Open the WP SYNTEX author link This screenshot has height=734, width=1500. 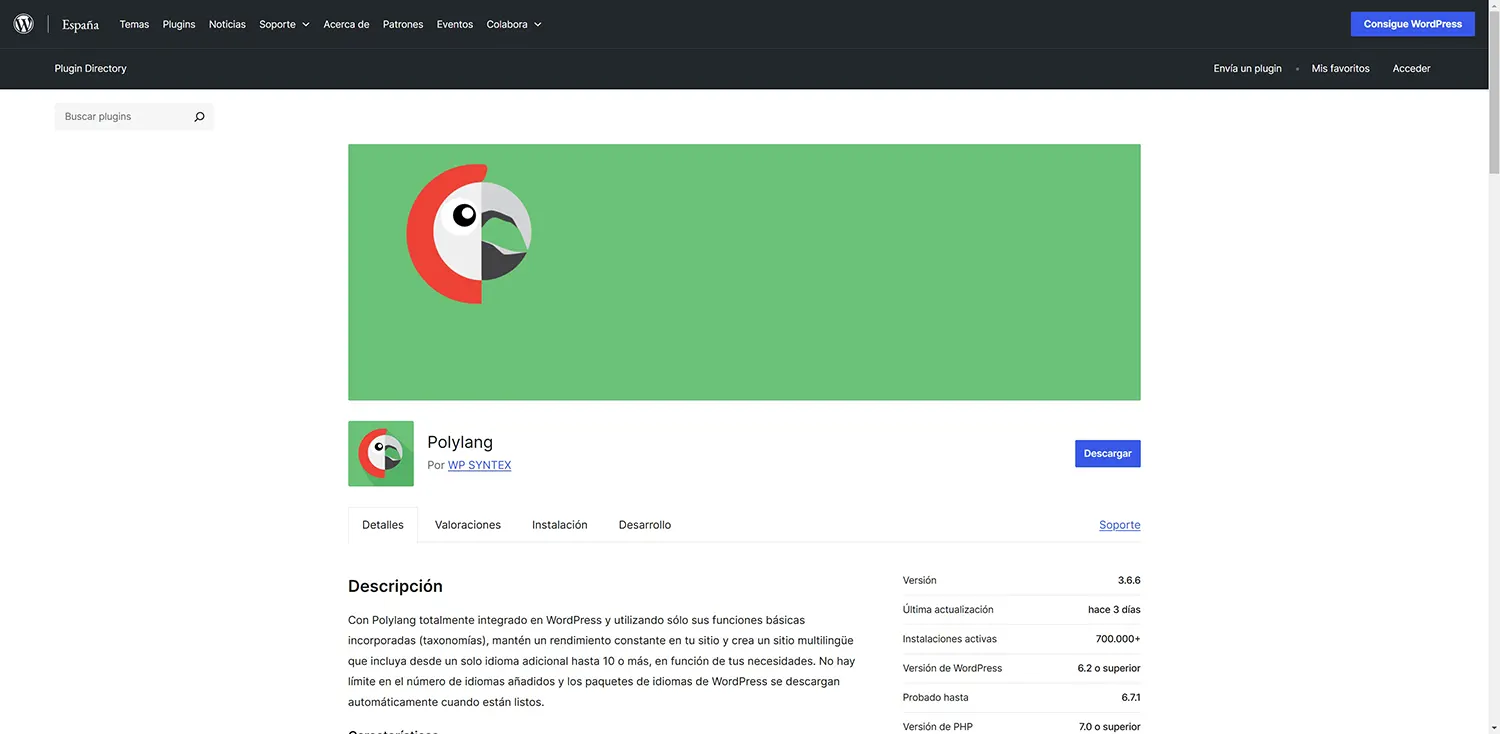(x=479, y=464)
